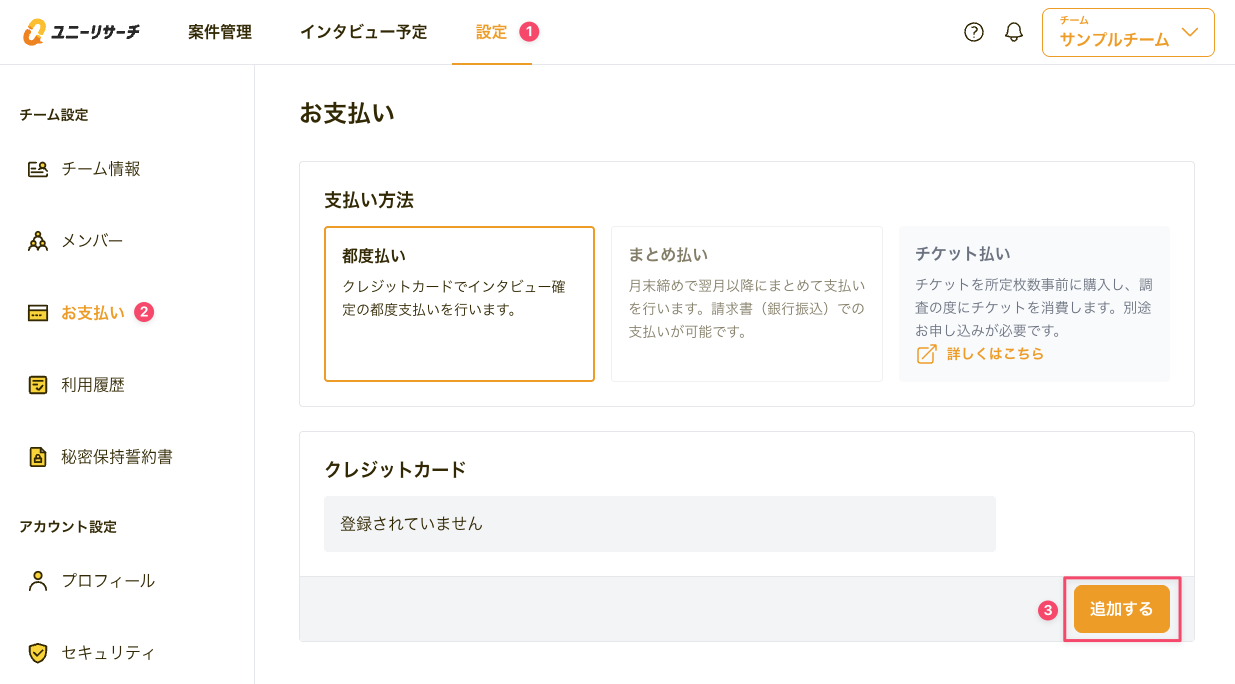Open the 設定 tab
The height and width of the screenshot is (684, 1235).
pyautogui.click(x=491, y=32)
